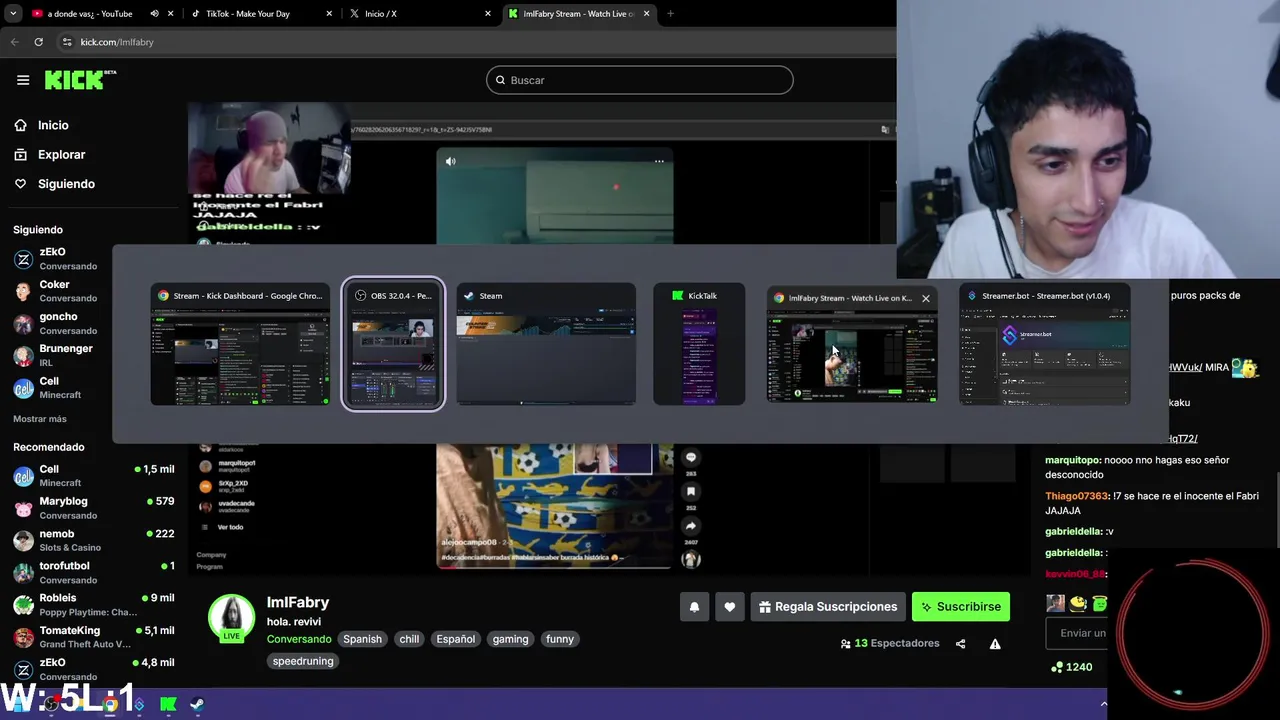Viewport: 1280px width, 720px height.
Task: Click the TikTok share arrow icon
Action: click(690, 525)
